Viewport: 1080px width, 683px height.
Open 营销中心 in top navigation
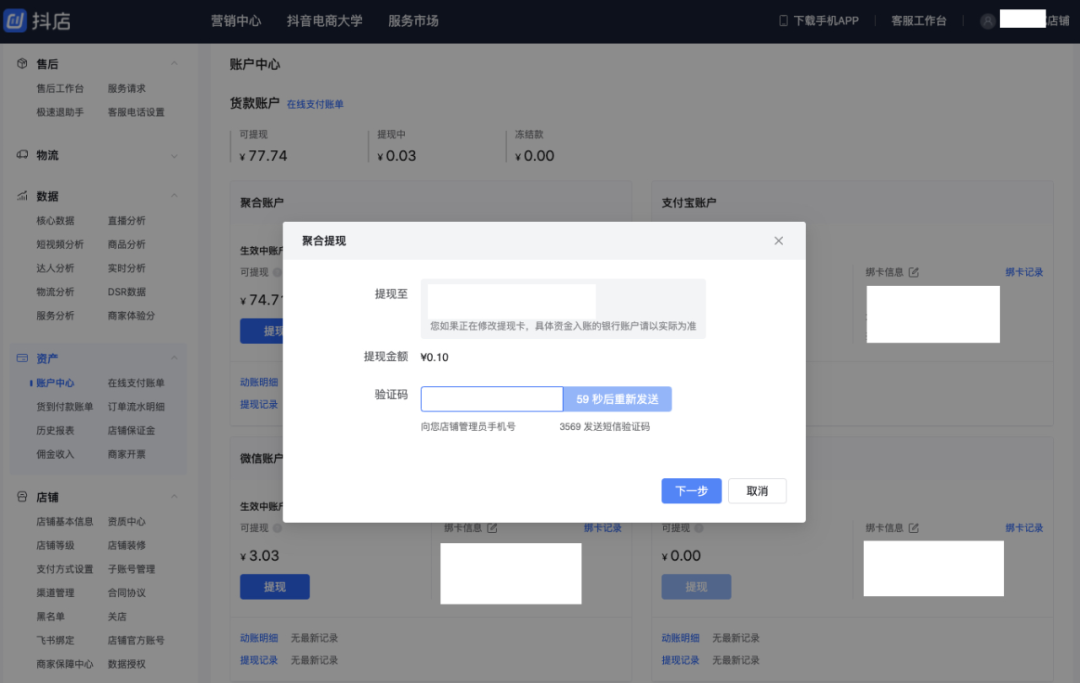236,21
